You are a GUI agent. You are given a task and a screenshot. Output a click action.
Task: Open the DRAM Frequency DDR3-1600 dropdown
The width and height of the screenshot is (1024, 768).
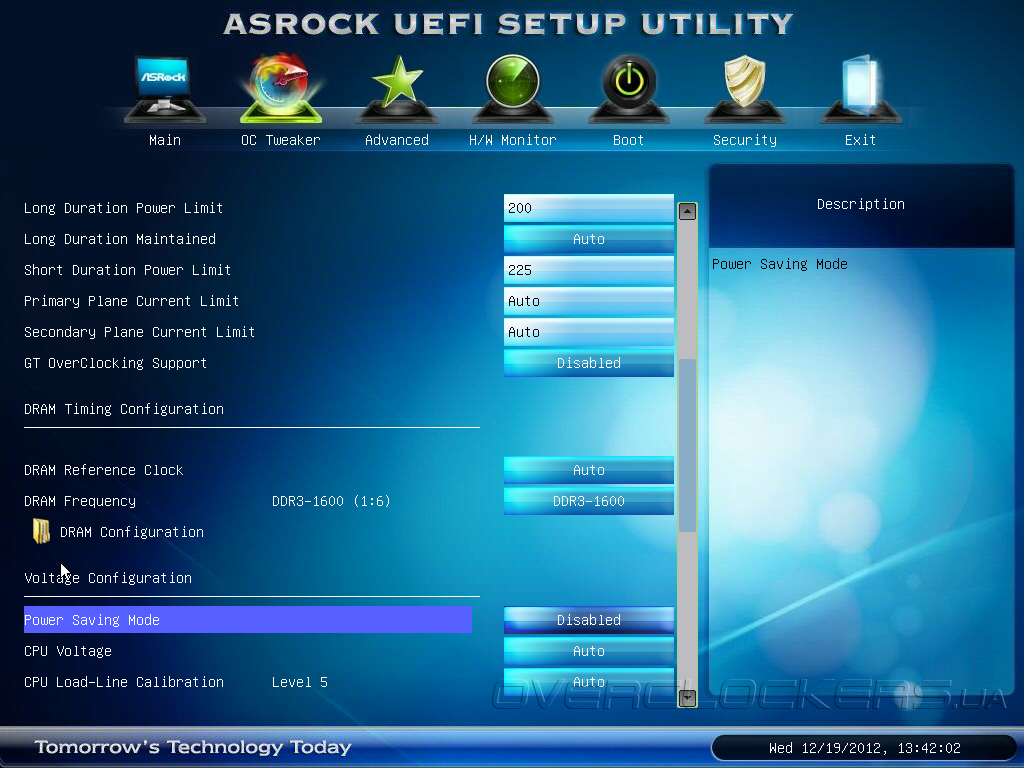point(588,501)
